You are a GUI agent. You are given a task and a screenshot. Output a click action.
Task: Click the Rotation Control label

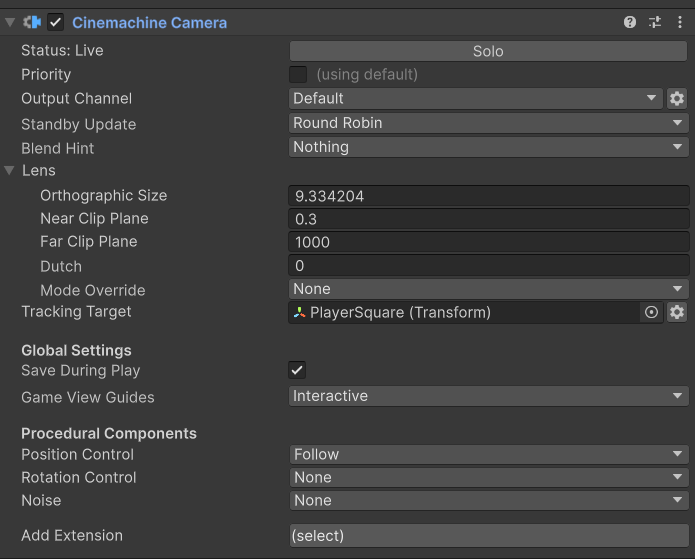pyautogui.click(x=79, y=477)
